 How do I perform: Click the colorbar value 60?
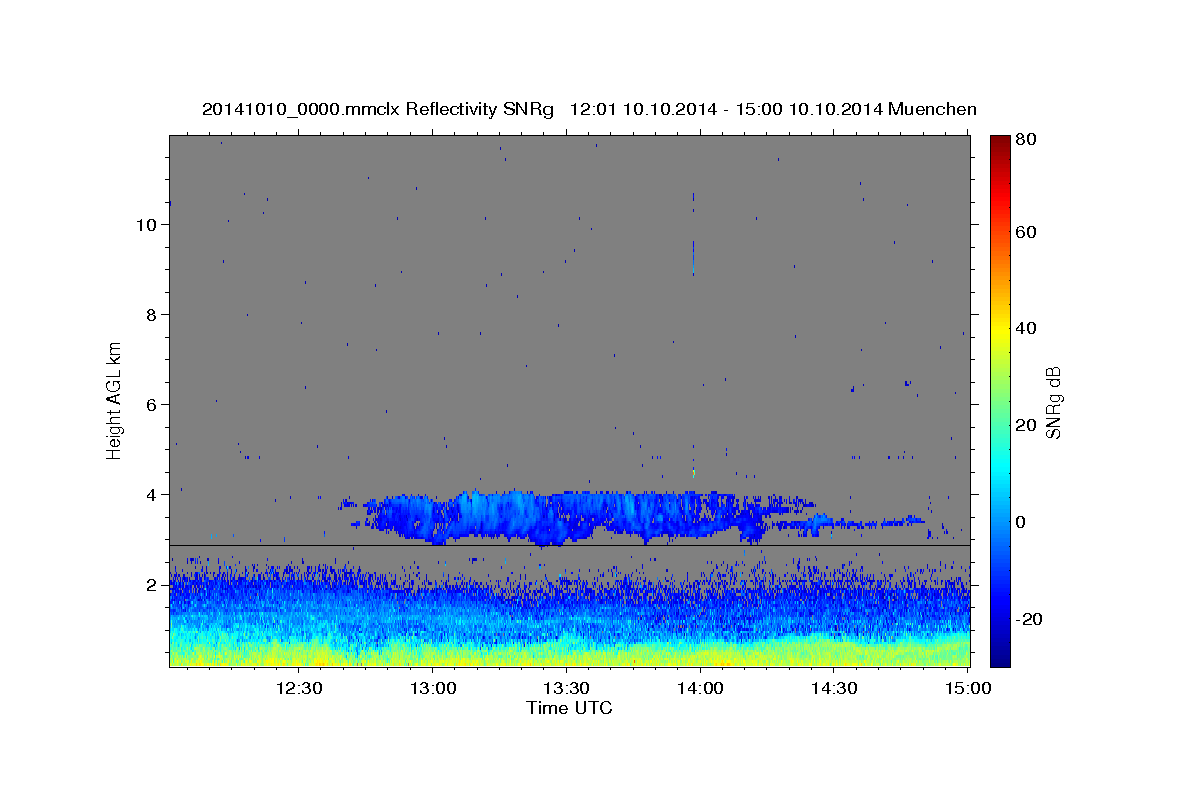1025,232
